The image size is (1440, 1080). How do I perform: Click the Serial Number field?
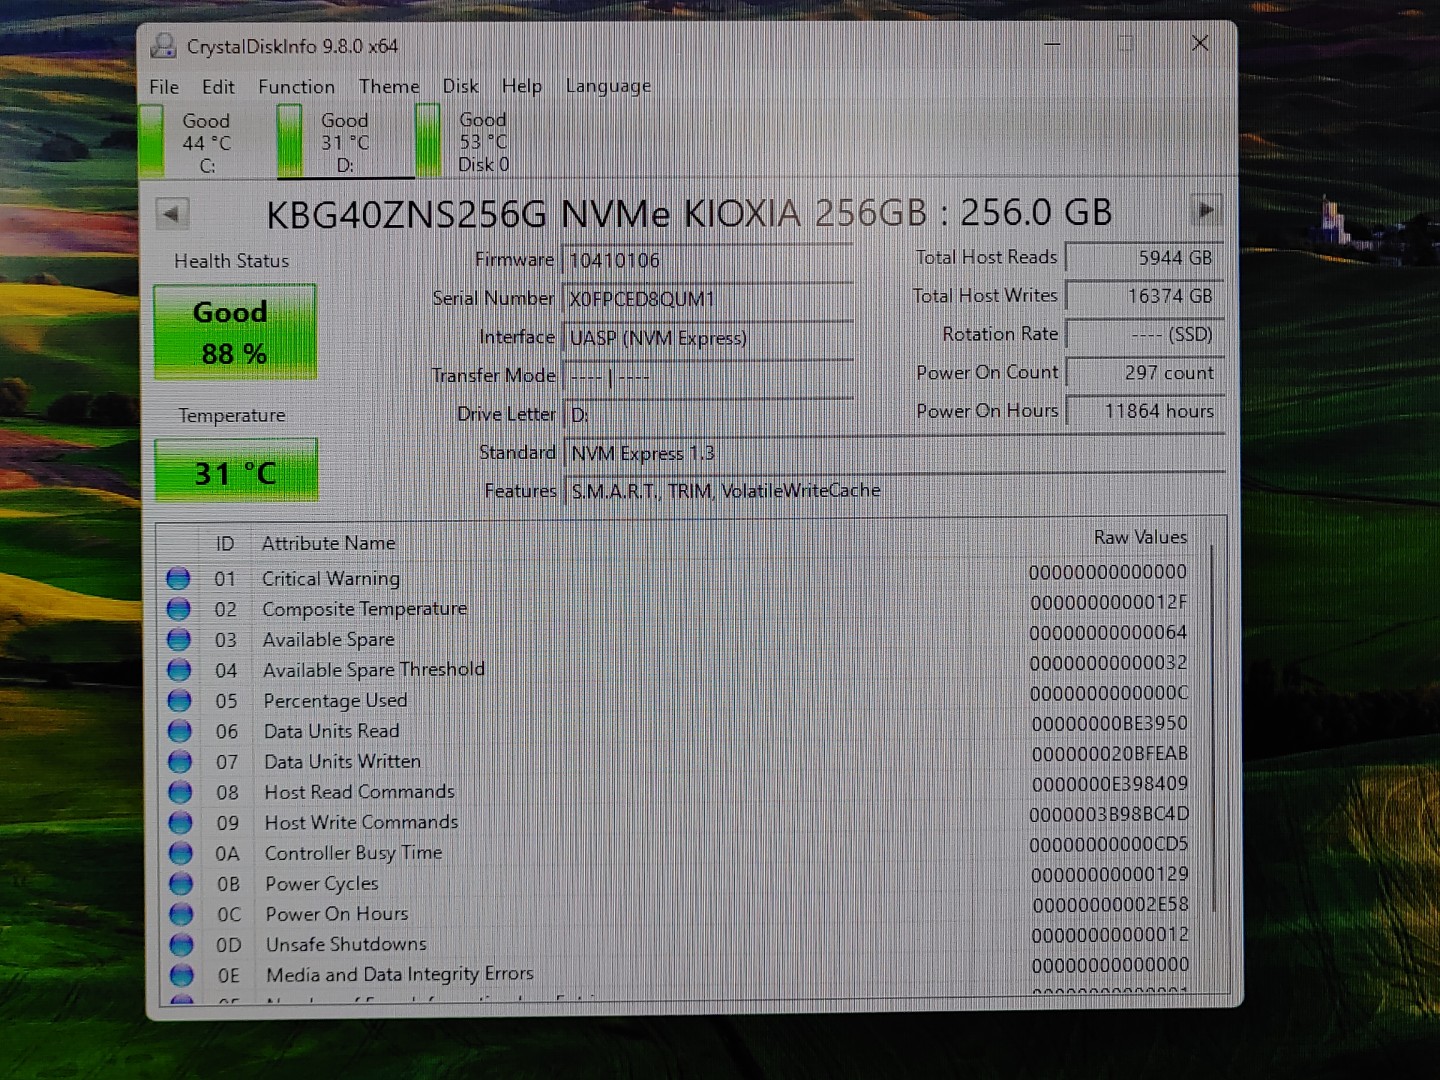708,299
